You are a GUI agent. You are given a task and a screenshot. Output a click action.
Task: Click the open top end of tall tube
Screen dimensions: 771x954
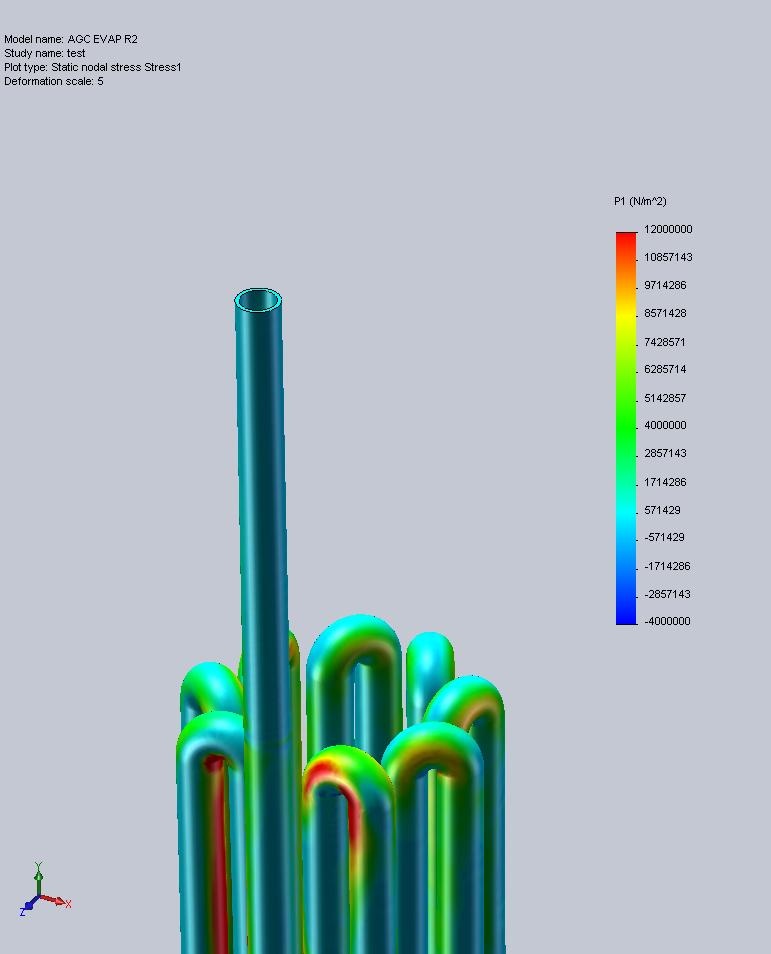[258, 301]
